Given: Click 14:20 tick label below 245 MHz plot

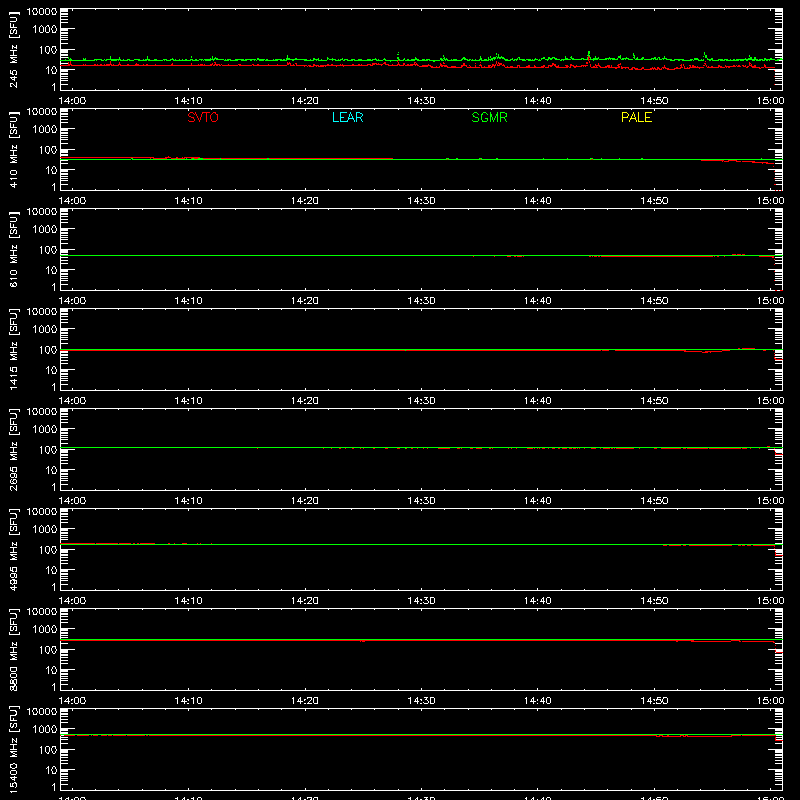Looking at the screenshot, I should click(305, 101).
